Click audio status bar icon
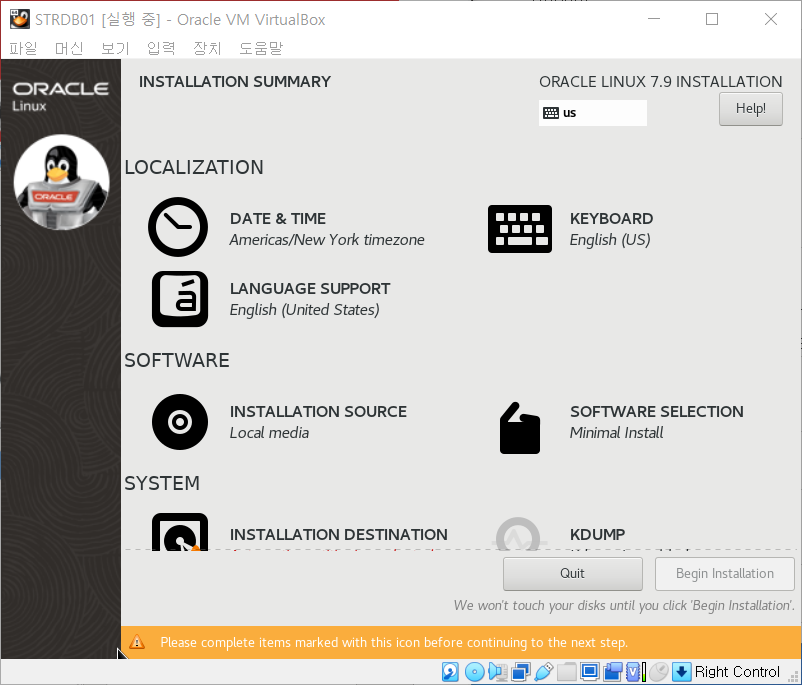802x685 pixels. (x=498, y=672)
